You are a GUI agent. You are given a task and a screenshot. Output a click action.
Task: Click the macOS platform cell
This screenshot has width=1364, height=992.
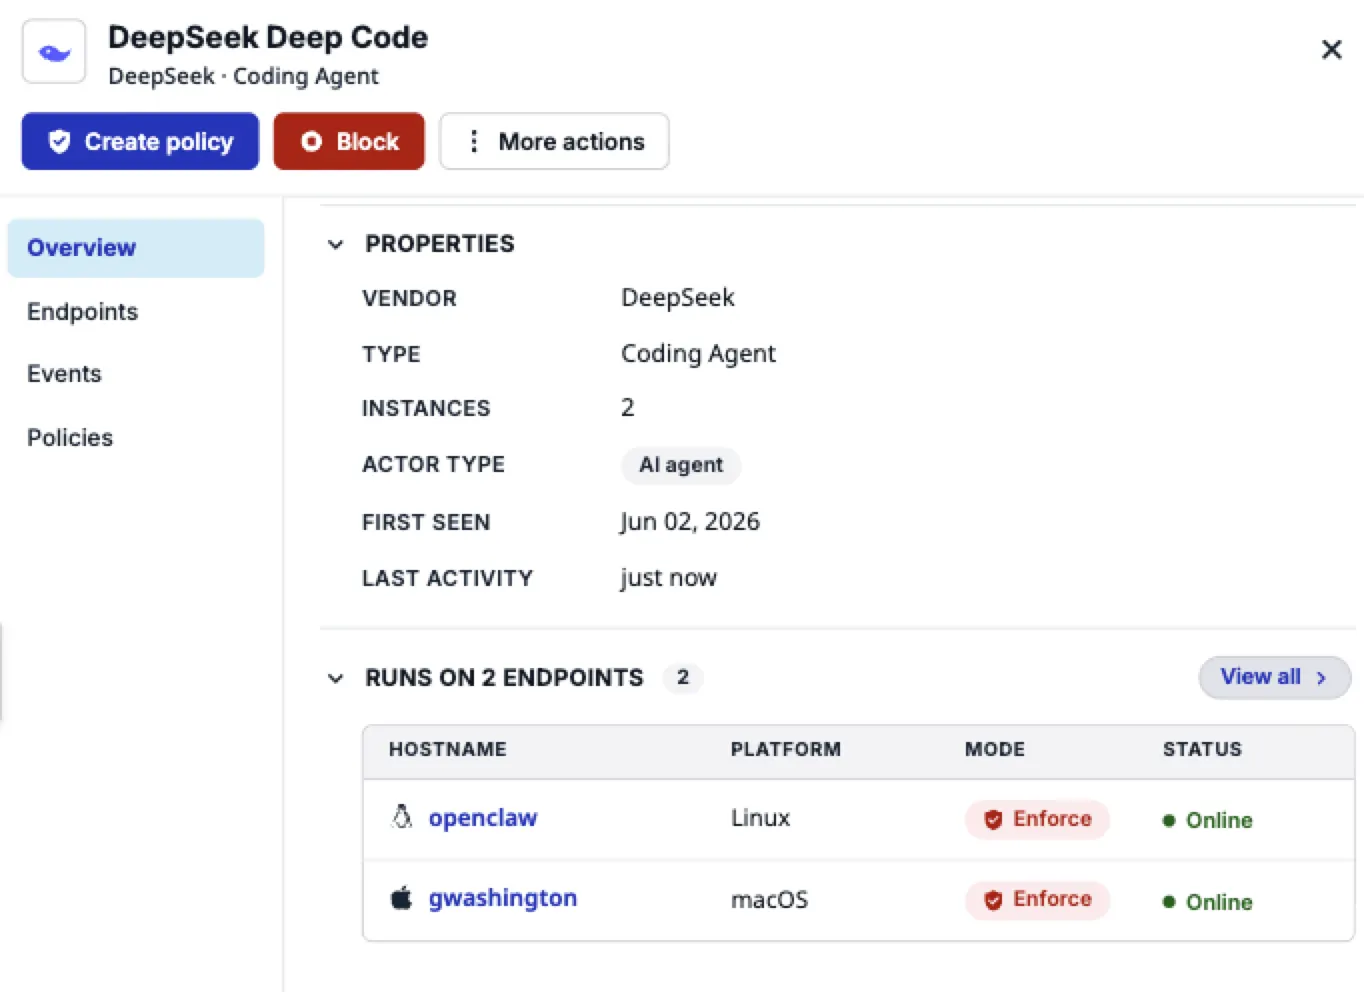tap(769, 899)
